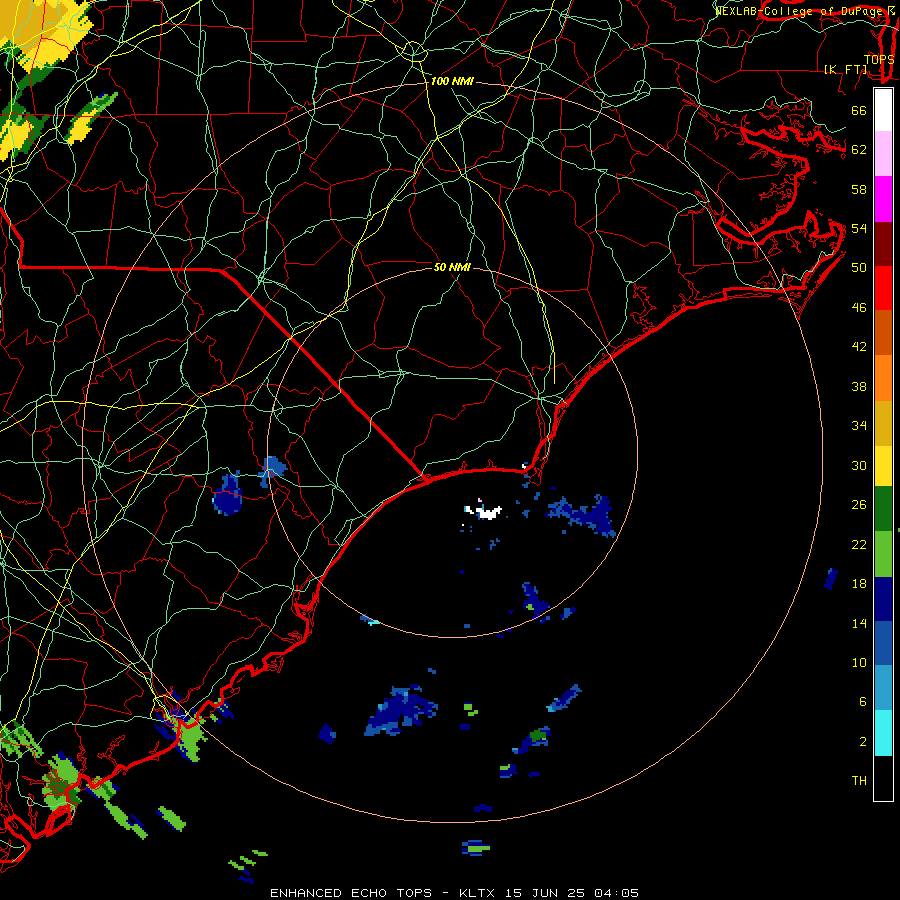Click the light green legend swatch
This screenshot has height=900, width=900.
click(883, 554)
